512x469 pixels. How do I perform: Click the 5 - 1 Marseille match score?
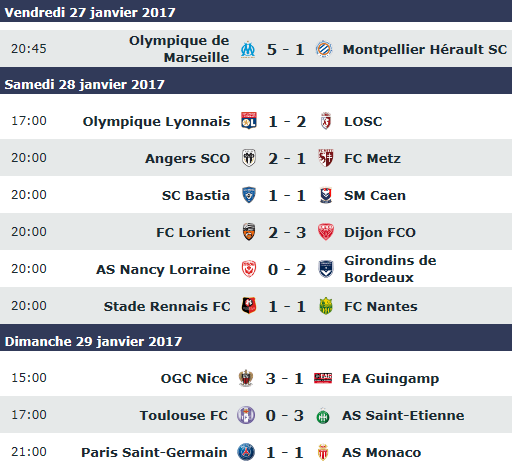(286, 50)
